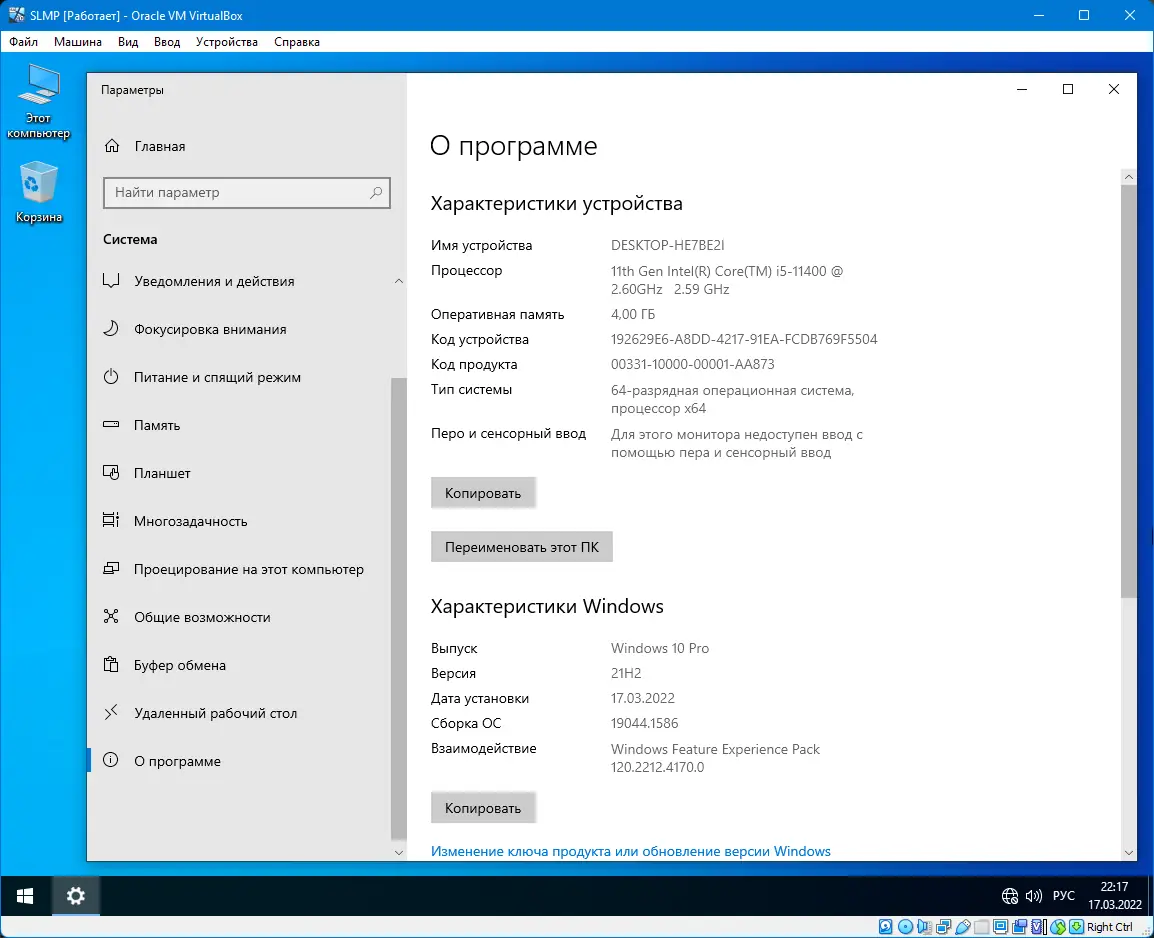1154x938 pixels.
Task: Click VirtualBox mouse integration status icon
Action: pos(1058,927)
